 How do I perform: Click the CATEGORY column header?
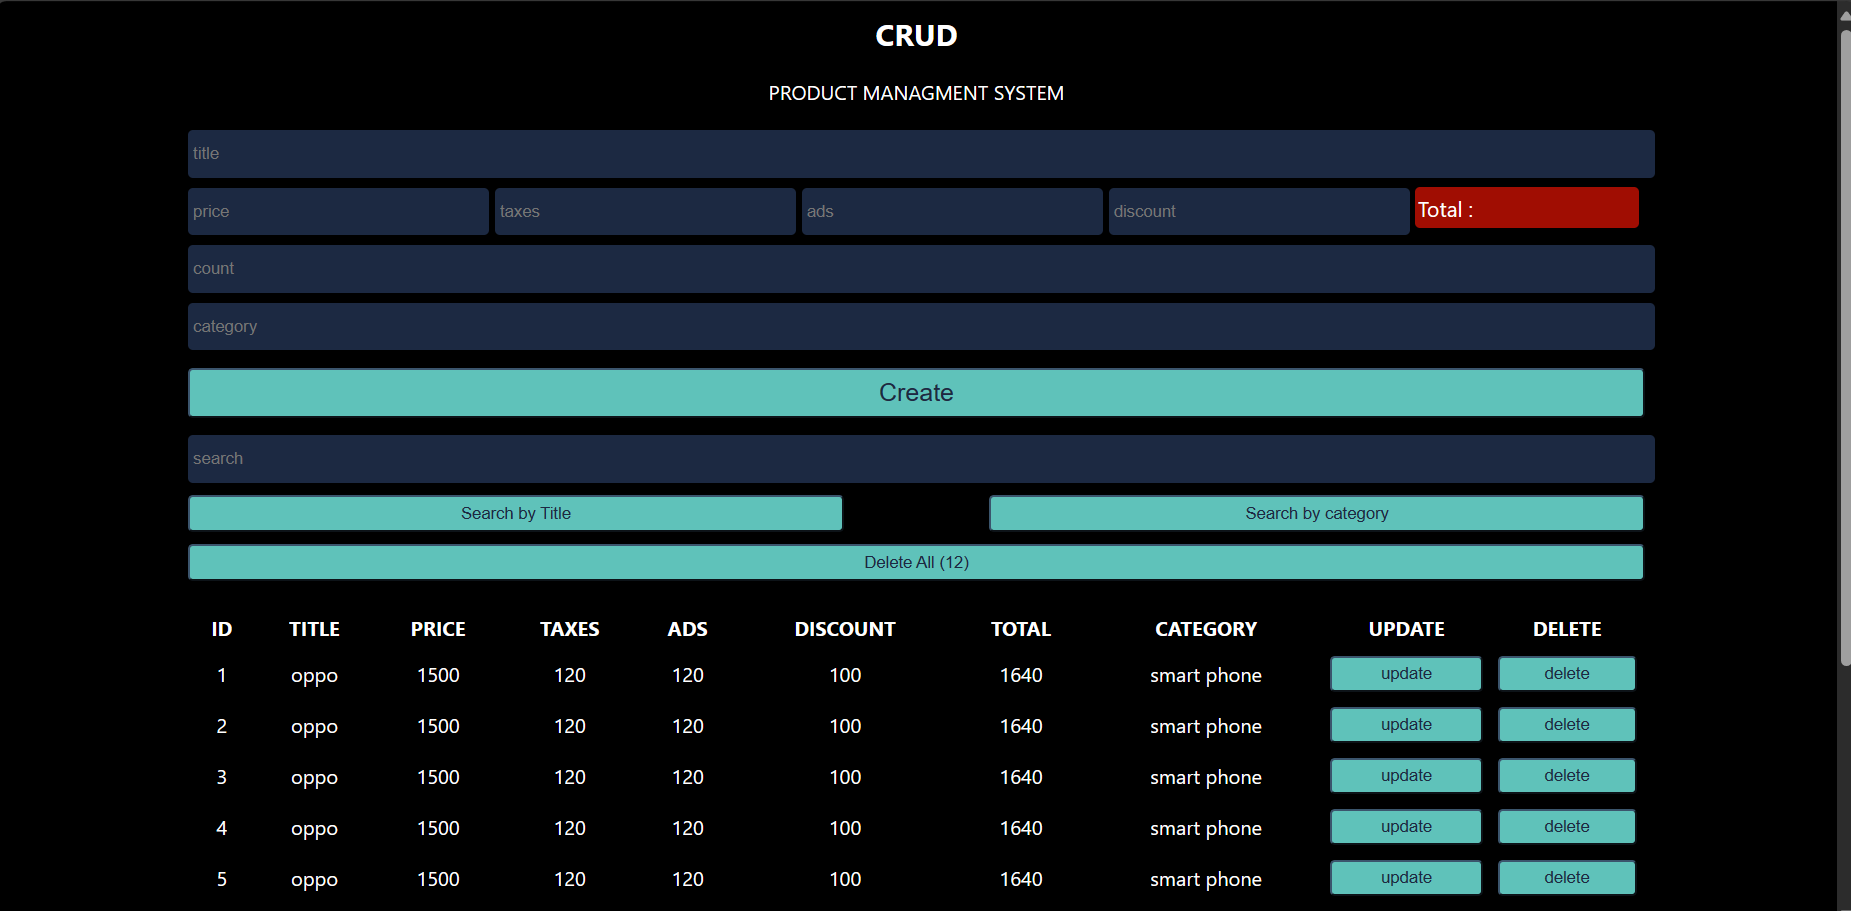[x=1206, y=629]
